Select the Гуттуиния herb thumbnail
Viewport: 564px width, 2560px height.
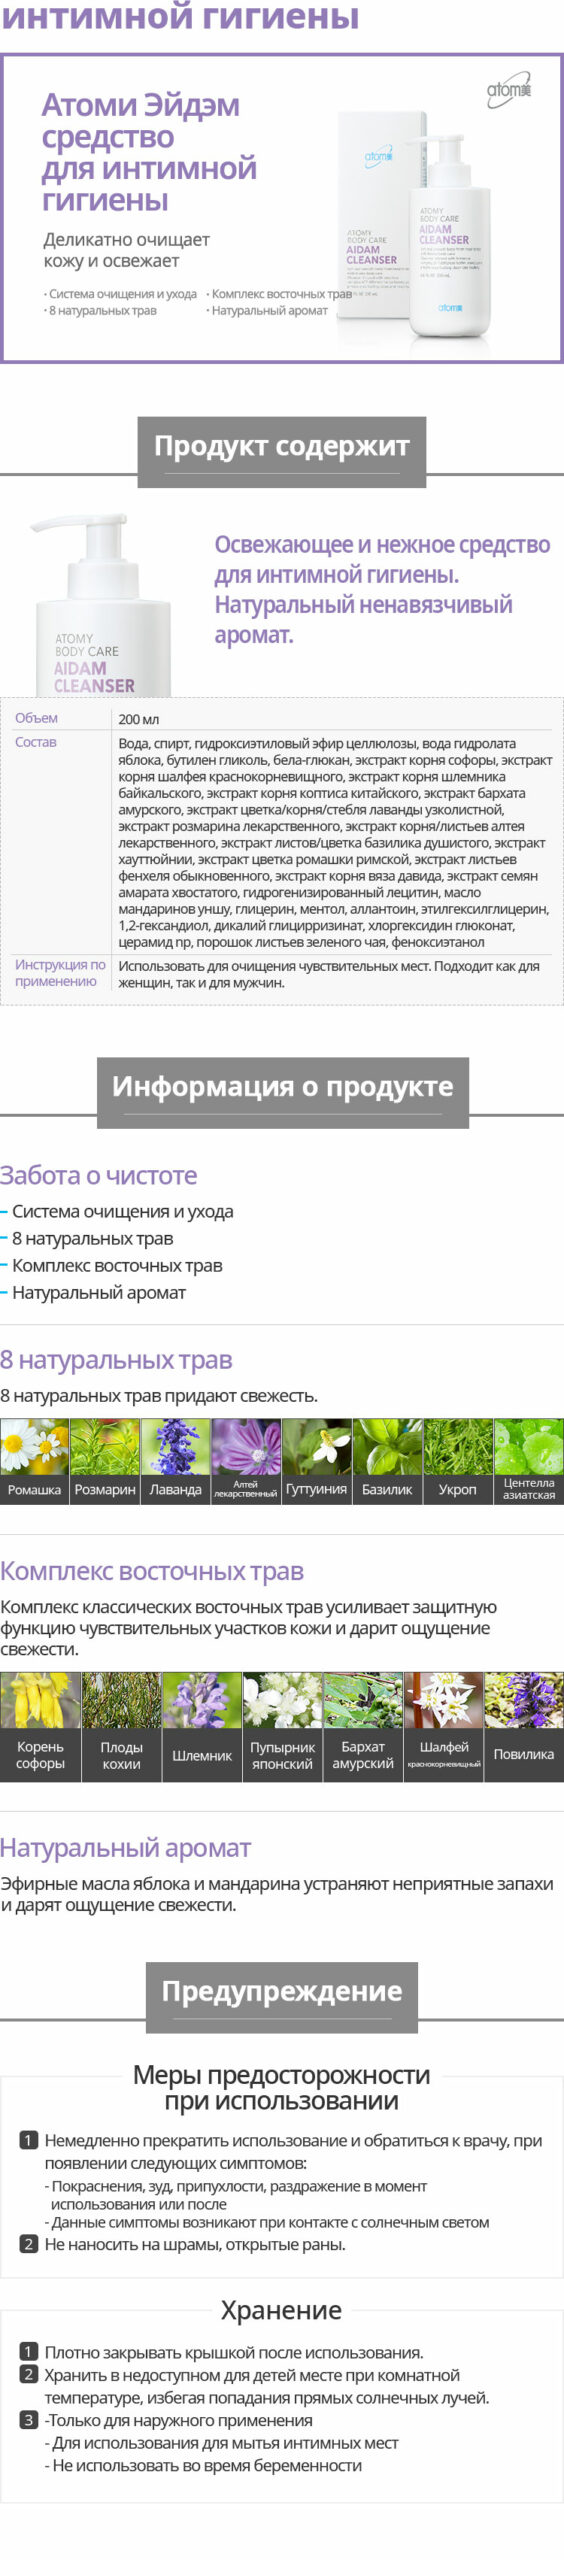[x=316, y=1461]
